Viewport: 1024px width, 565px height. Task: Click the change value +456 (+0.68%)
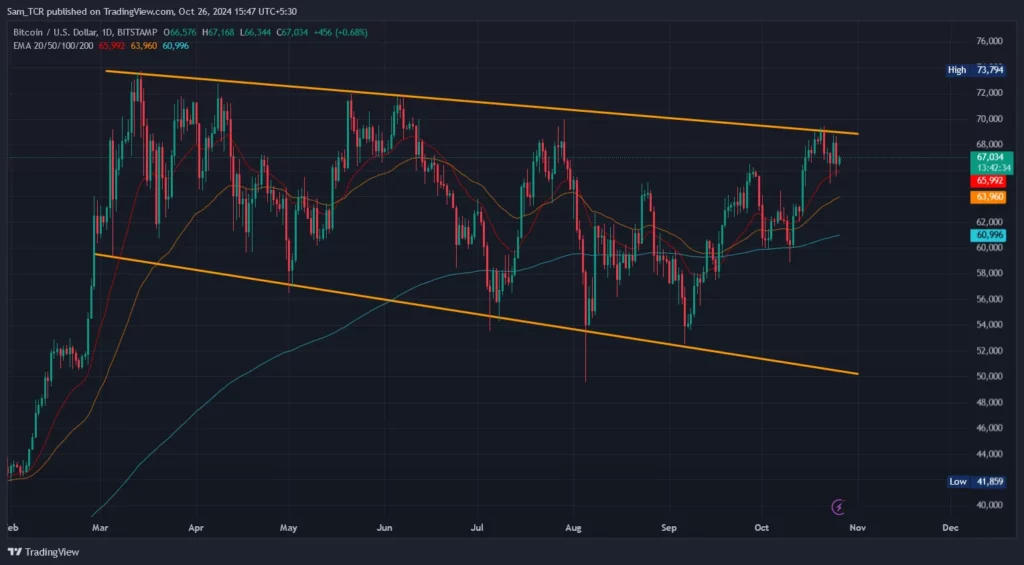(x=341, y=32)
